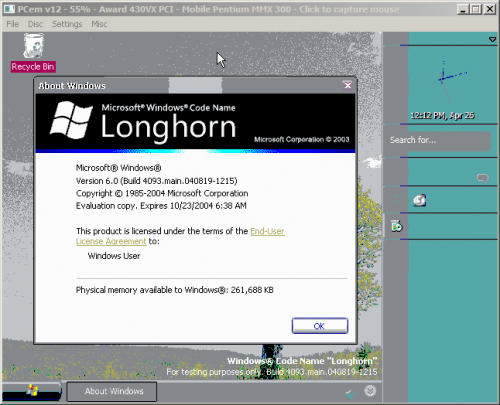Open the PCem File menu
The width and height of the screenshot is (500, 405).
point(13,24)
